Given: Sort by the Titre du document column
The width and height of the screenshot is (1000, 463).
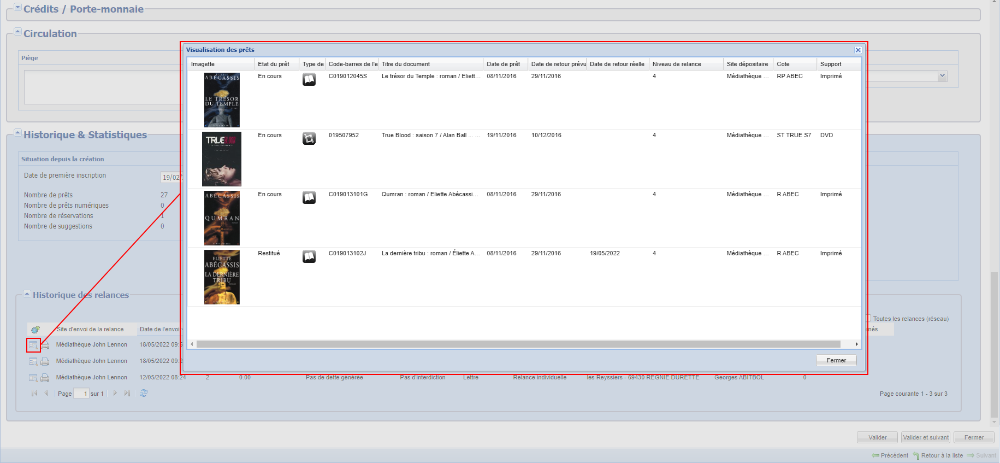Looking at the screenshot, I should pyautogui.click(x=430, y=64).
